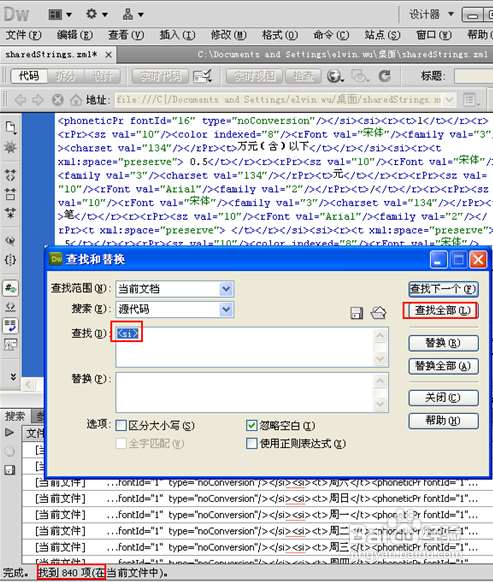Click the 查找全部 button
The height and width of the screenshot is (582, 493).
(441, 310)
